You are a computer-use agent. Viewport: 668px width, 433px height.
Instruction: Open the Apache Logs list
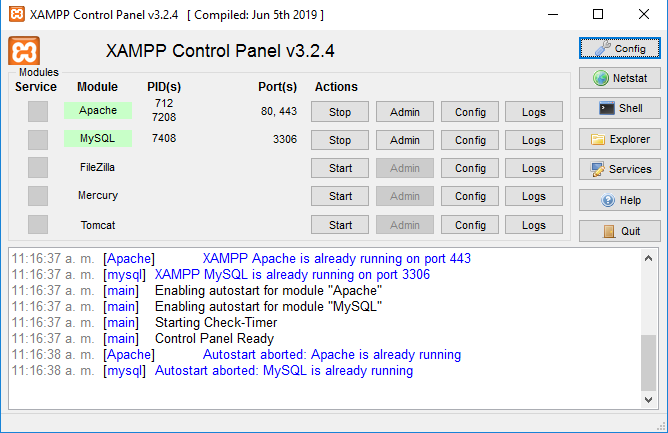(x=534, y=112)
